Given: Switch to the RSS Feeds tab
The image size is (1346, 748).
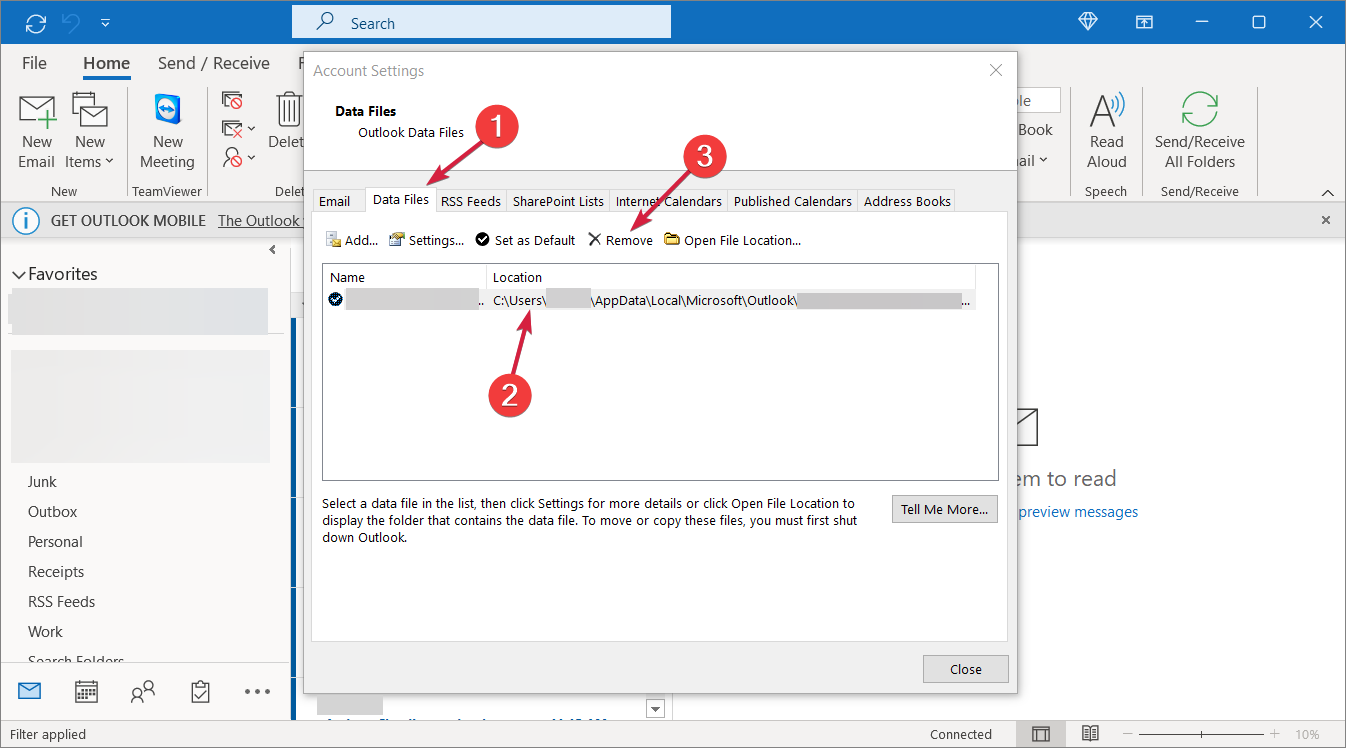Looking at the screenshot, I should click(x=471, y=201).
